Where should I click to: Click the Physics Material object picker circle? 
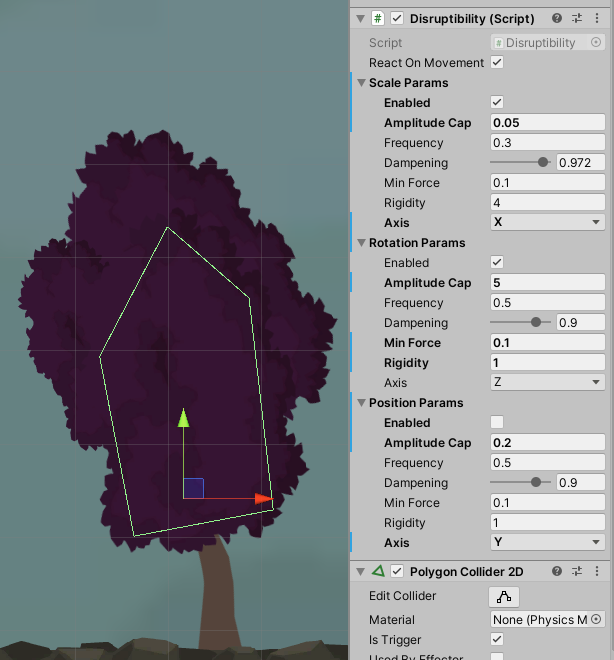click(x=597, y=620)
